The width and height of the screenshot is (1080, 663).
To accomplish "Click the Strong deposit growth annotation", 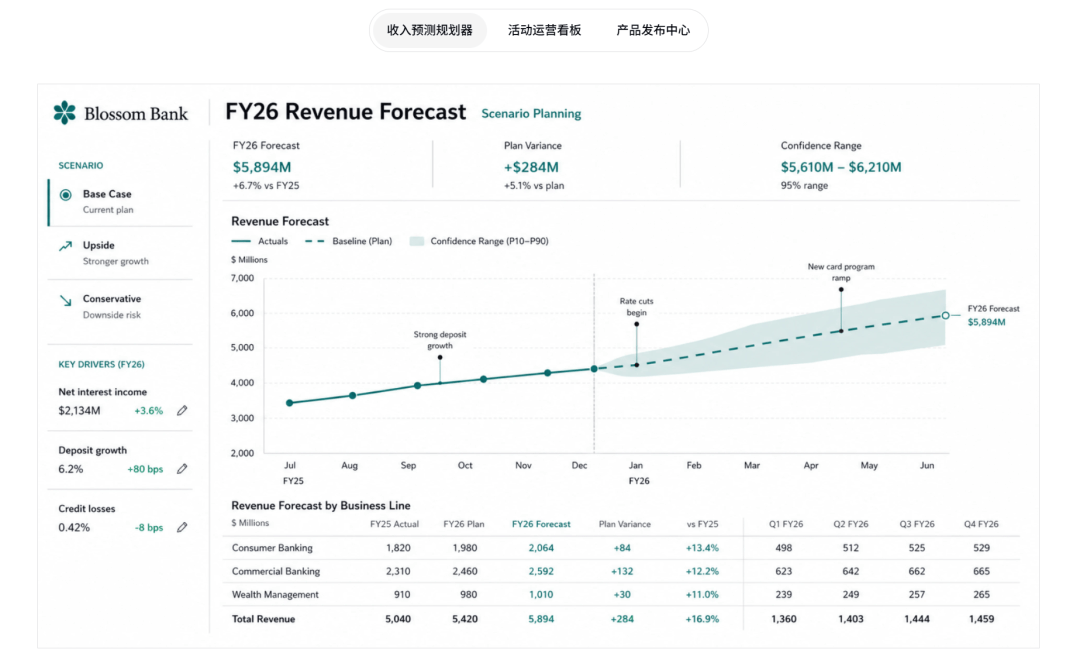I will point(439,340).
